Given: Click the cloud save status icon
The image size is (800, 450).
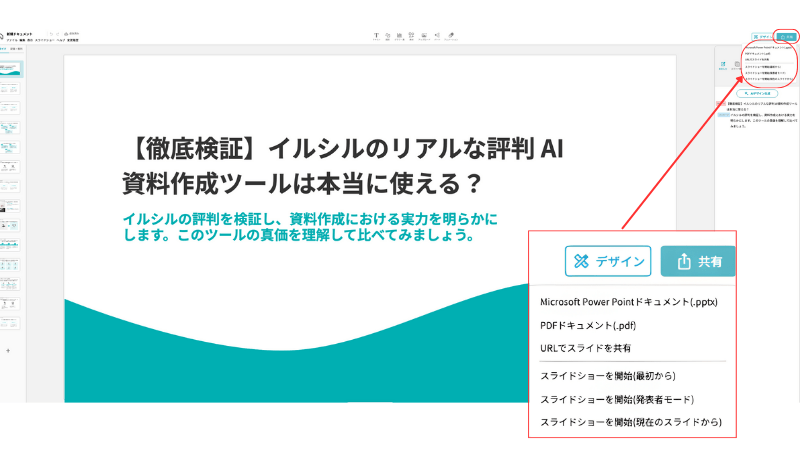Looking at the screenshot, I should tap(66, 34).
